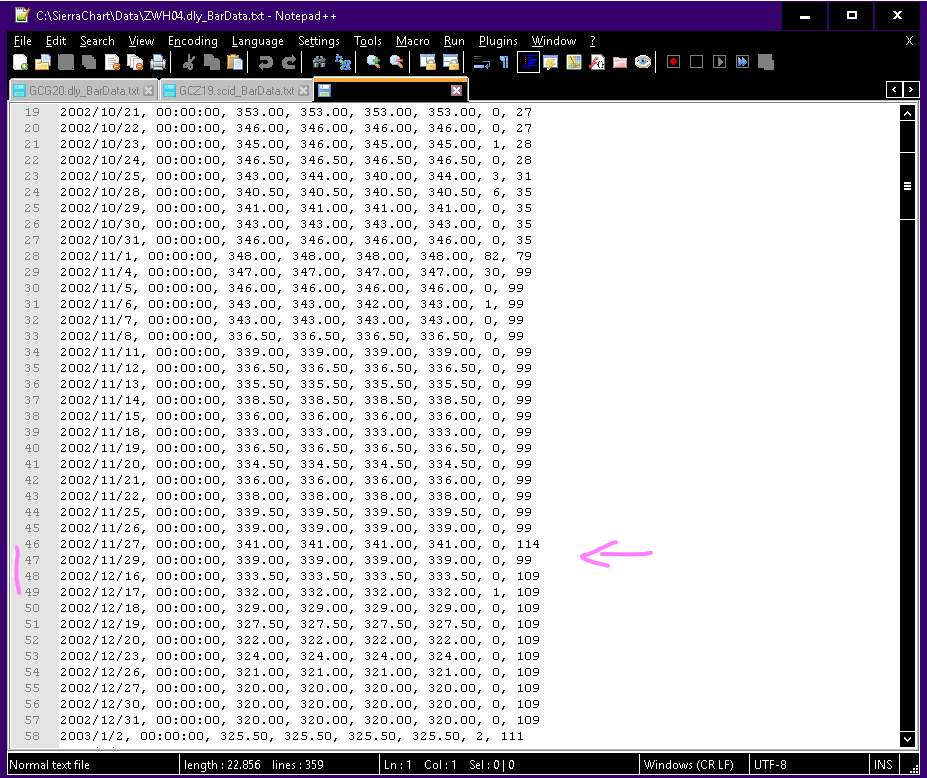This screenshot has width=927, height=778.
Task: Start macro recording with the red dot
Action: [673, 62]
